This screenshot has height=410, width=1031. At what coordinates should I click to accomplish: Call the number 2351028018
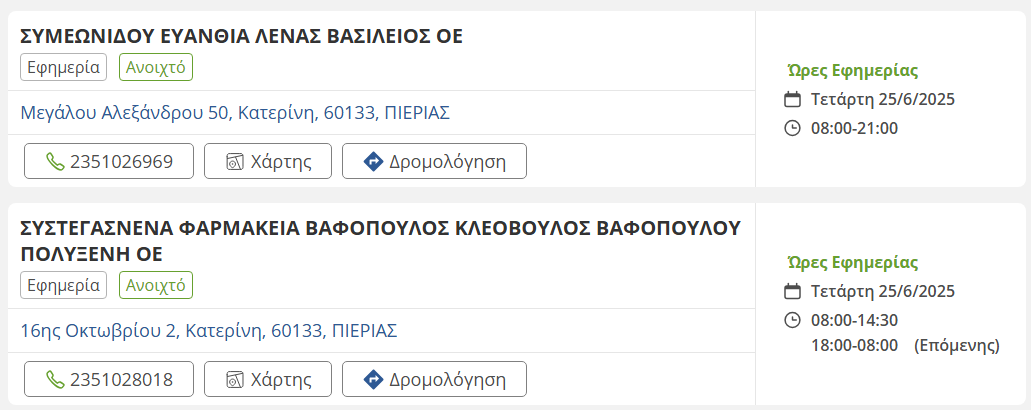click(109, 380)
